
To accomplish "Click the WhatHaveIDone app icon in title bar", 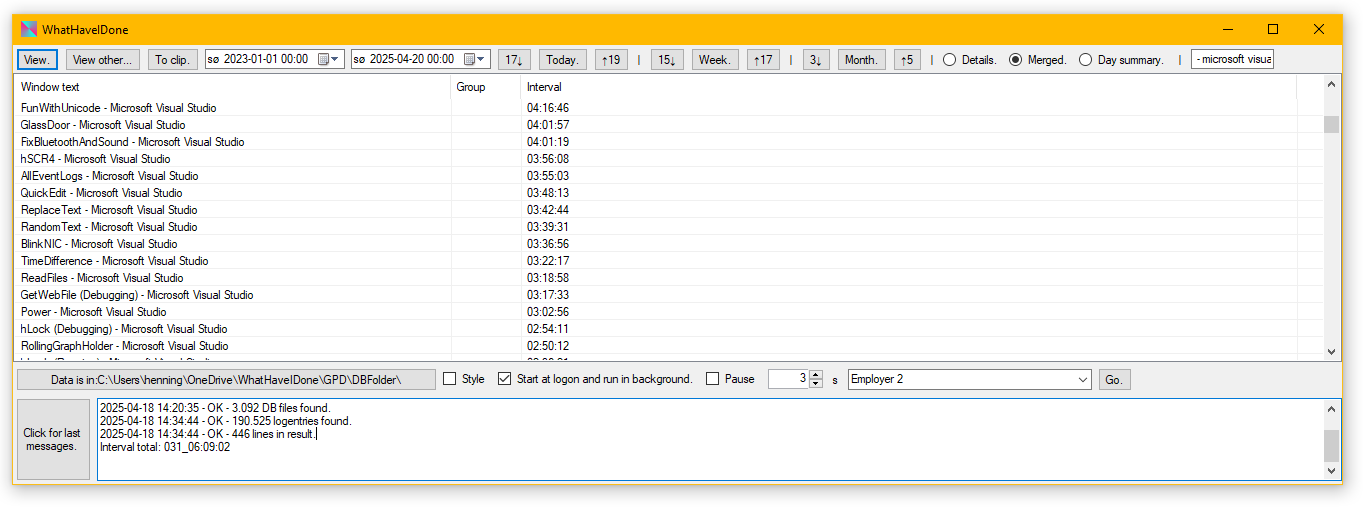I will (x=29, y=29).
